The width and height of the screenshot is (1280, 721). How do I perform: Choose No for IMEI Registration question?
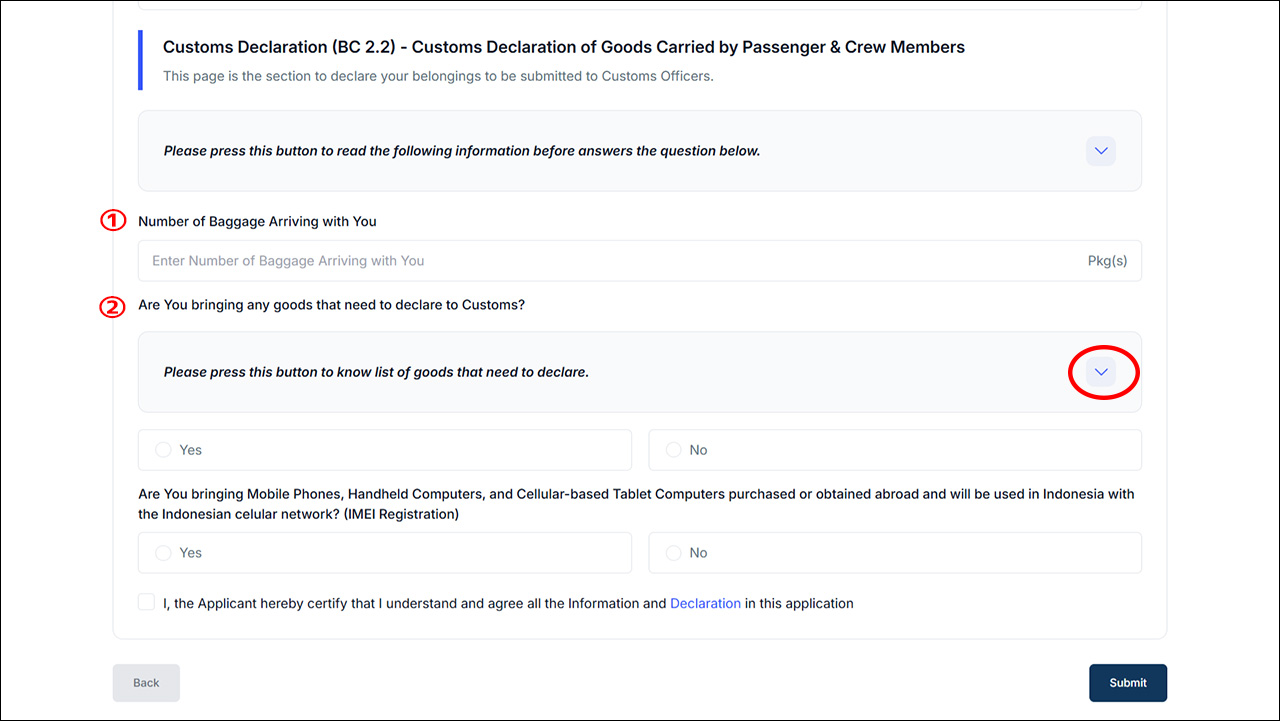[674, 553]
